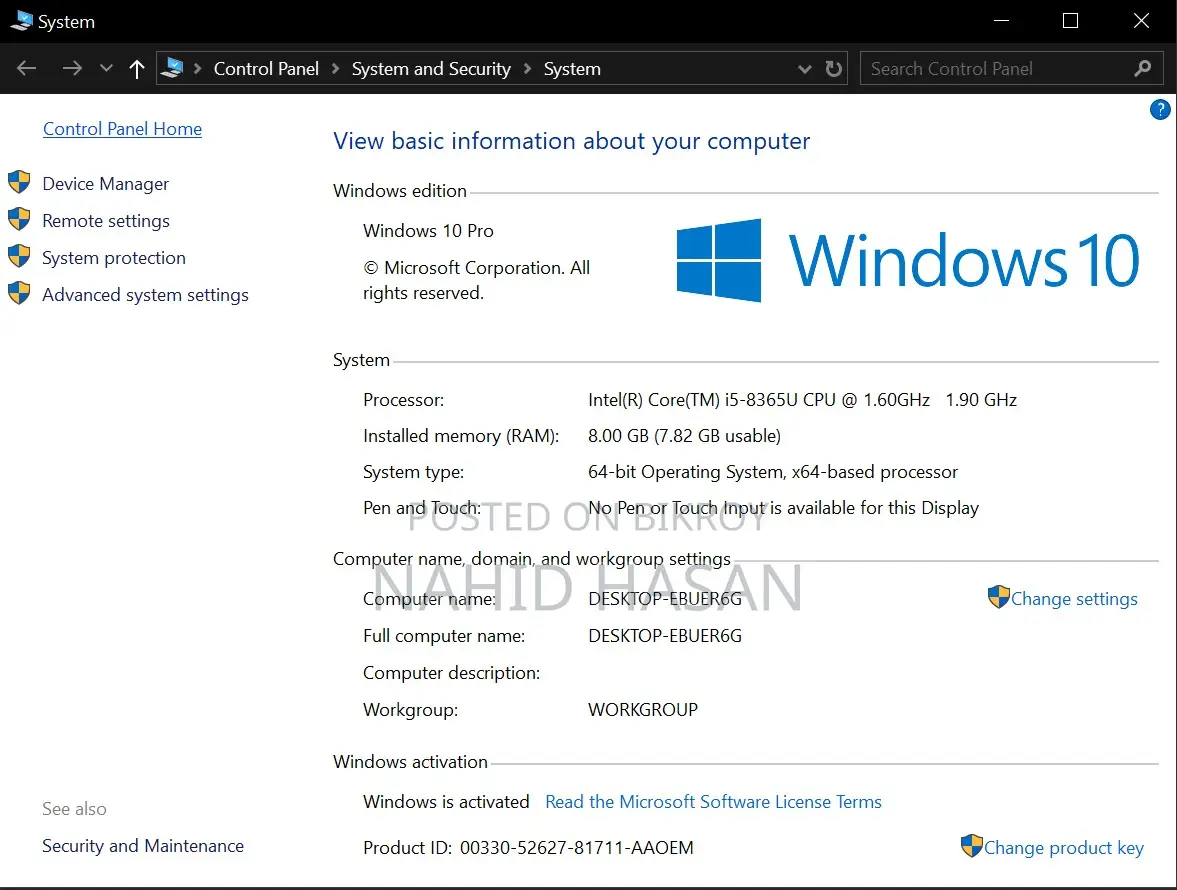The image size is (1177, 890).
Task: Click the System window title icon
Action: coord(22,21)
